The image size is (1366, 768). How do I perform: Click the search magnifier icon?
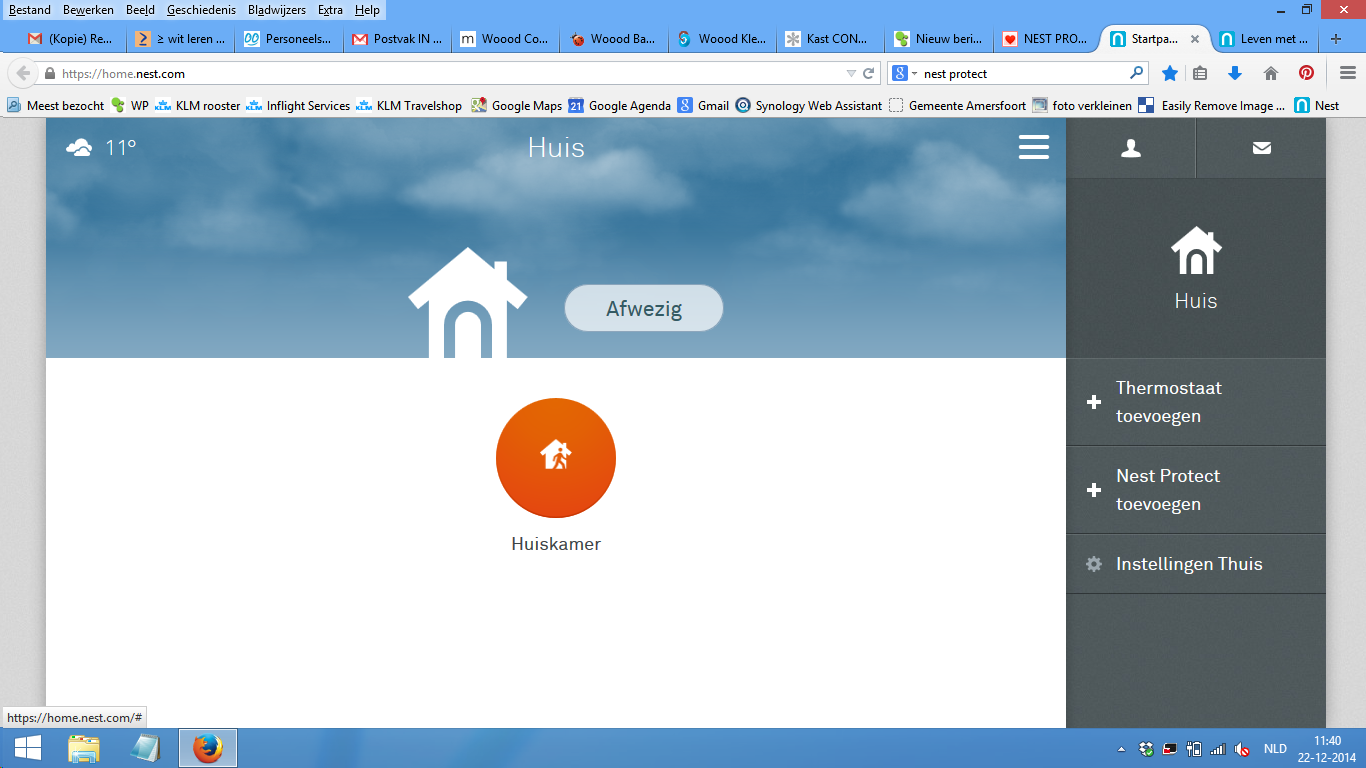1136,73
